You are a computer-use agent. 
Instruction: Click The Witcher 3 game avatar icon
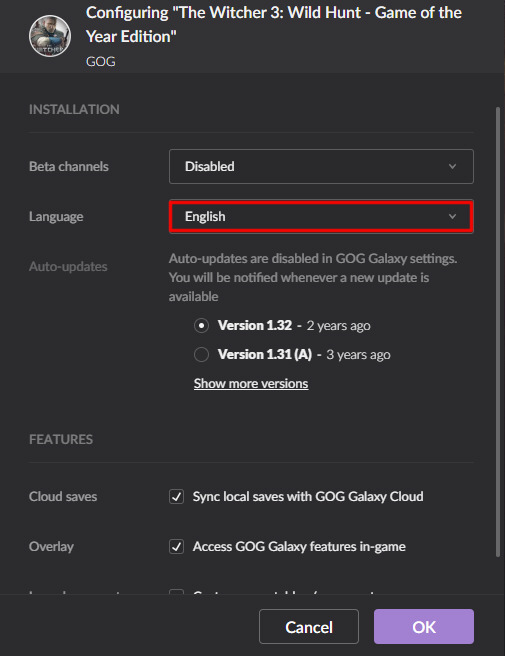point(50,36)
